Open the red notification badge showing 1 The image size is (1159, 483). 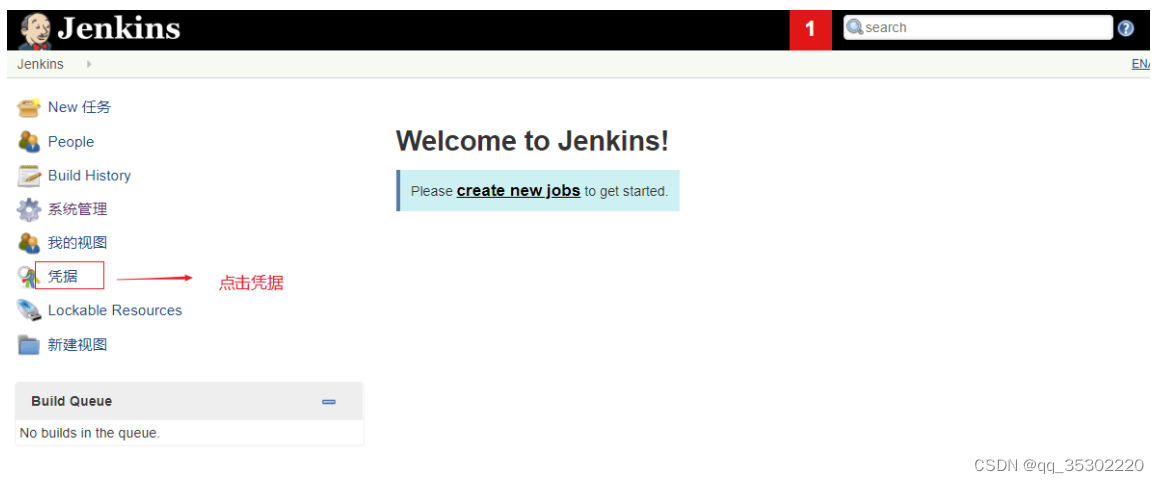(x=810, y=30)
